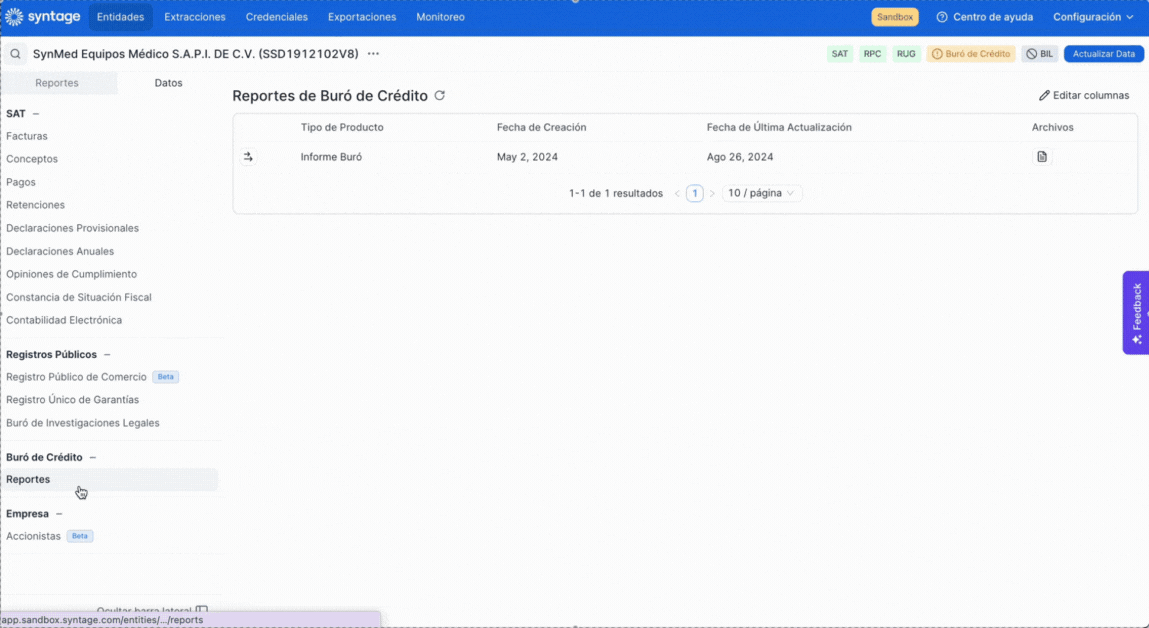Click the Fecha de Creación column header
The width and height of the screenshot is (1149, 628).
click(542, 128)
